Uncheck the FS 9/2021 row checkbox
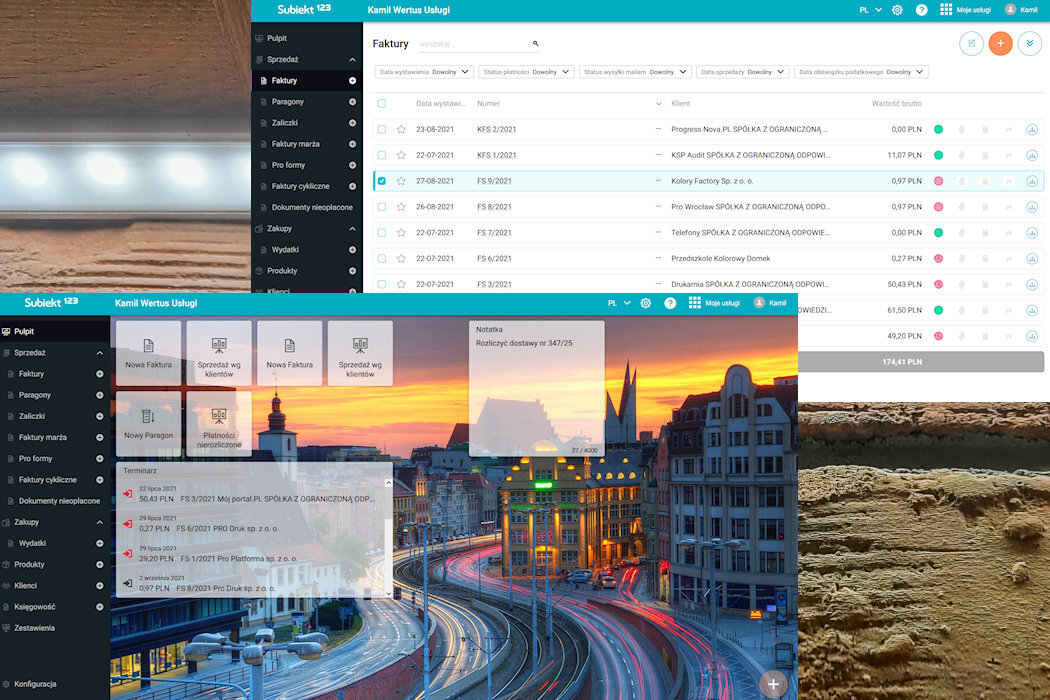Image resolution: width=1050 pixels, height=700 pixels. (382, 181)
